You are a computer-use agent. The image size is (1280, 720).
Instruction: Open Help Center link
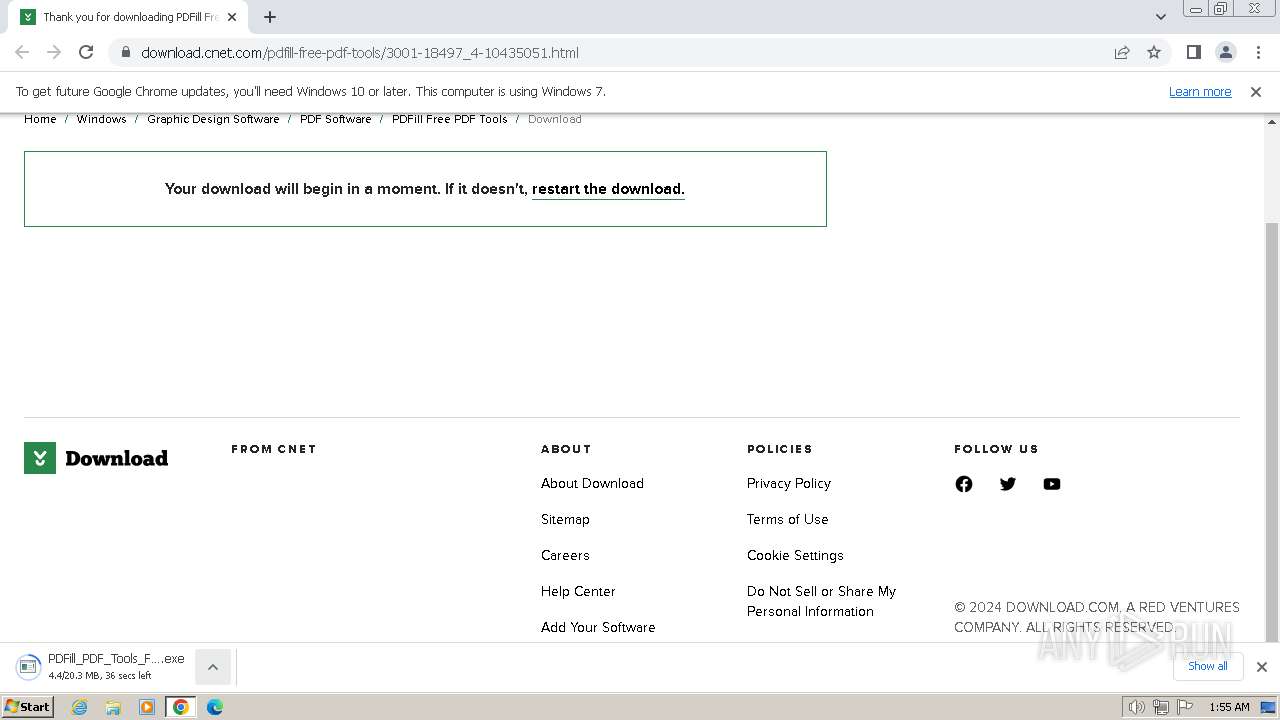click(x=578, y=591)
